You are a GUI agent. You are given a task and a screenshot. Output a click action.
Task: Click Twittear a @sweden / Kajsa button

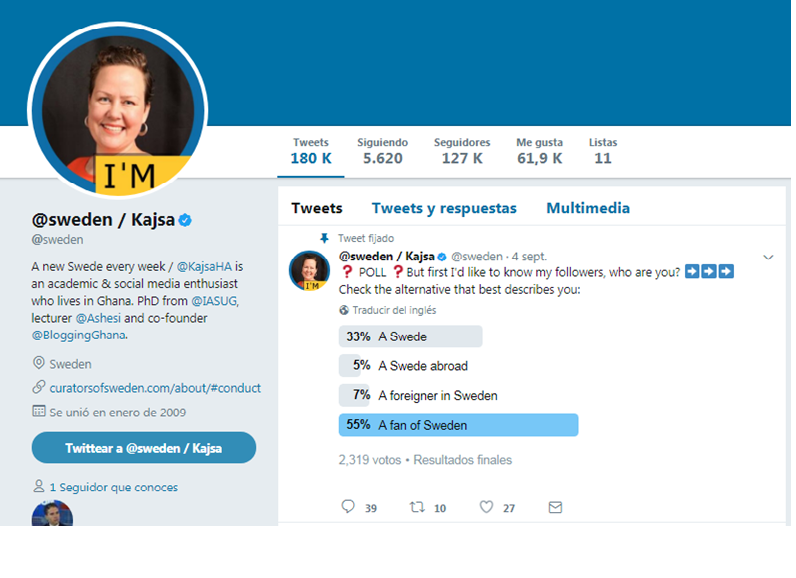coord(144,448)
